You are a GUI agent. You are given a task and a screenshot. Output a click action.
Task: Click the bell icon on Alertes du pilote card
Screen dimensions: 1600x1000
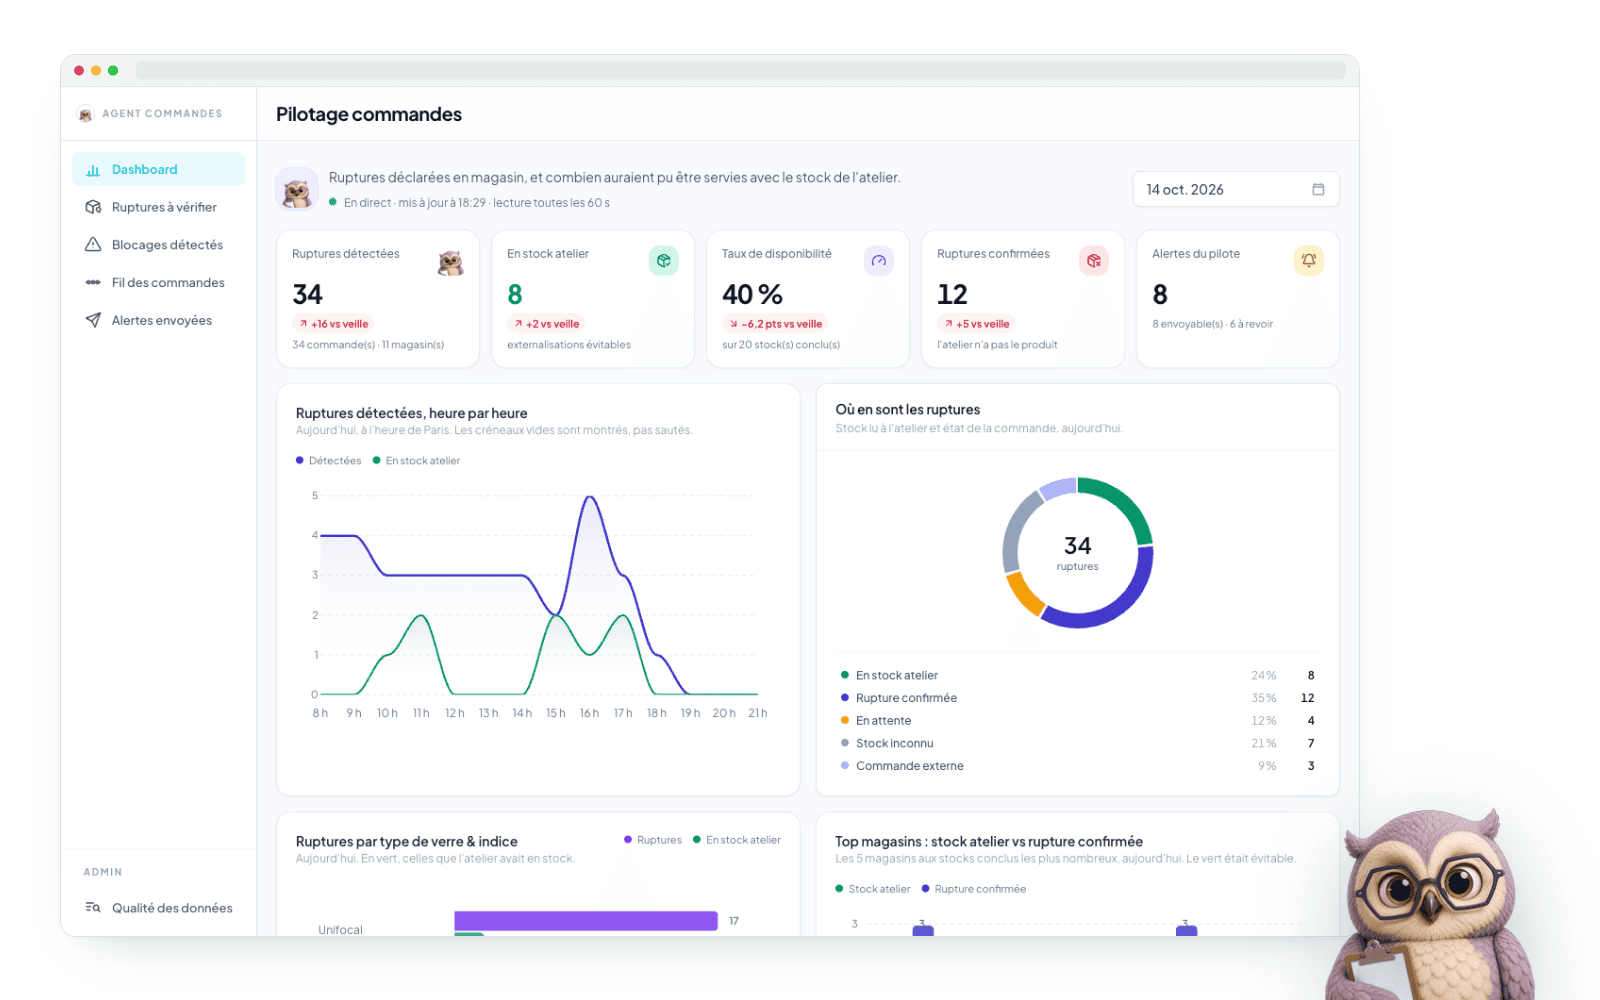(1309, 261)
